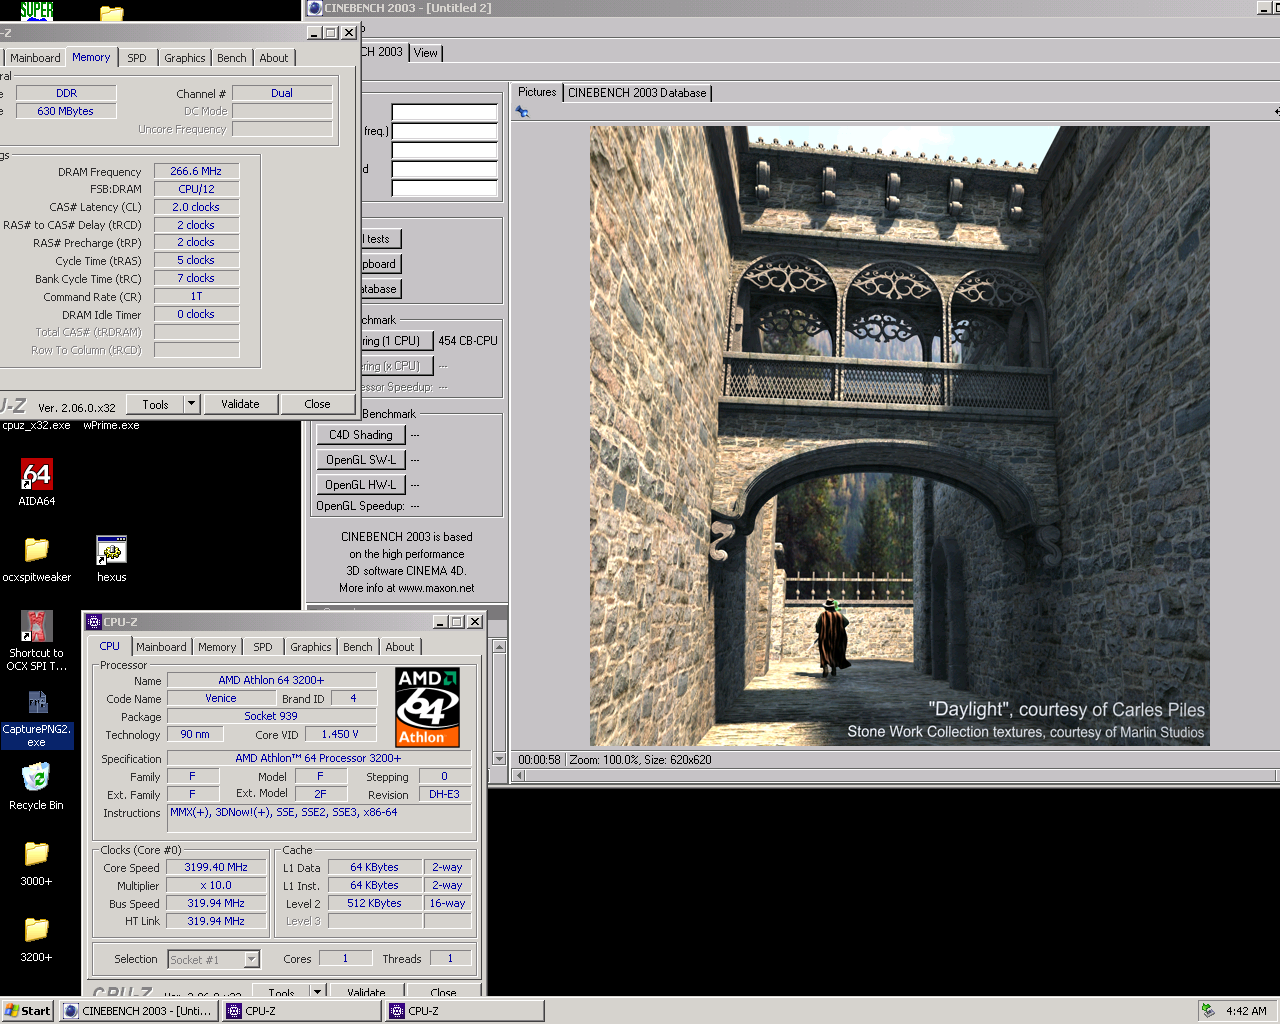Click the CINEBENCH title bar icon
The height and width of the screenshot is (1024, 1280).
click(x=314, y=7)
